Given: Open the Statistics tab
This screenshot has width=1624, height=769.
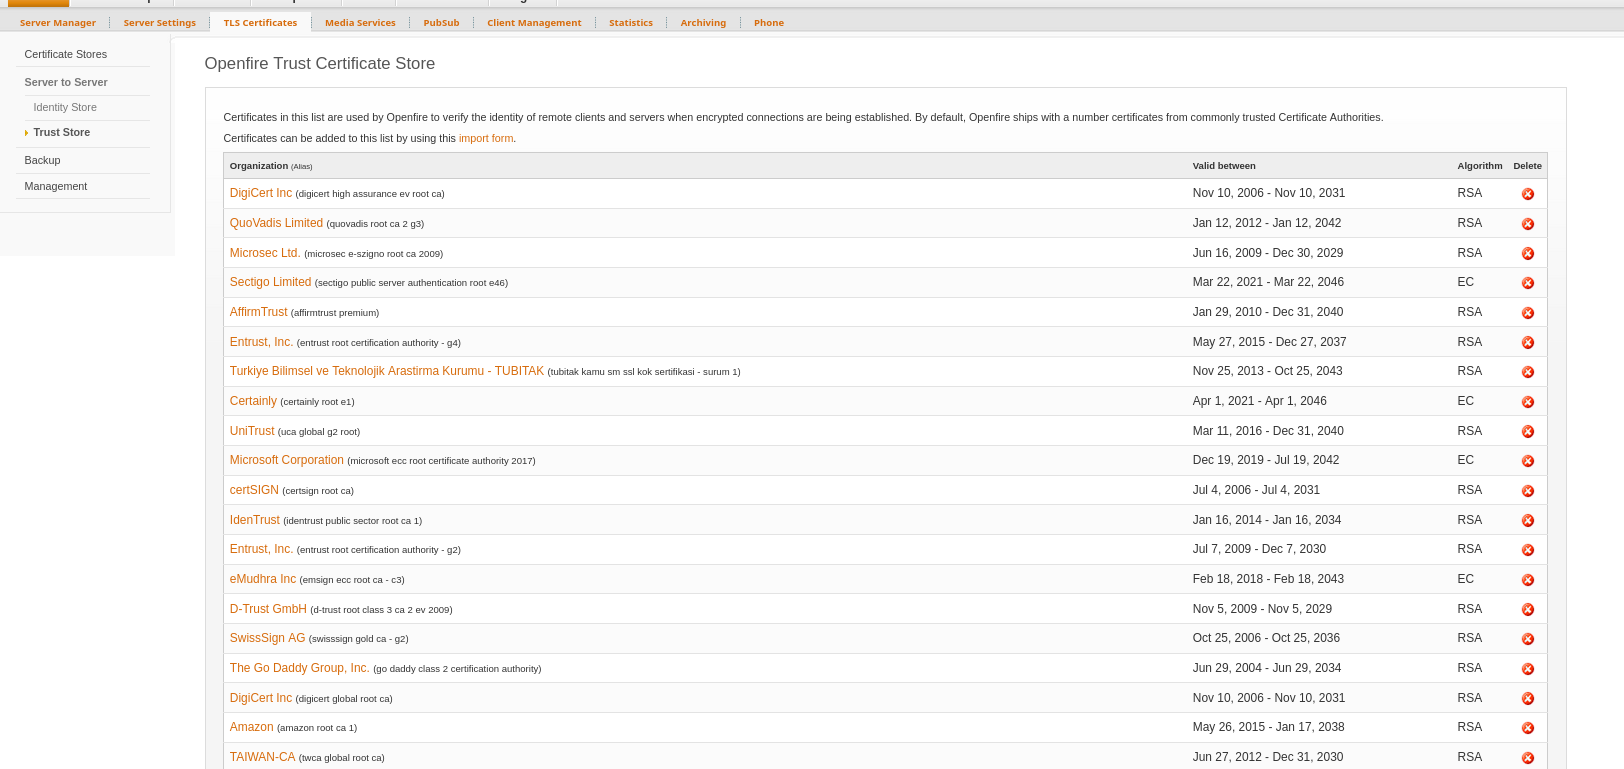Looking at the screenshot, I should click(x=631, y=23).
